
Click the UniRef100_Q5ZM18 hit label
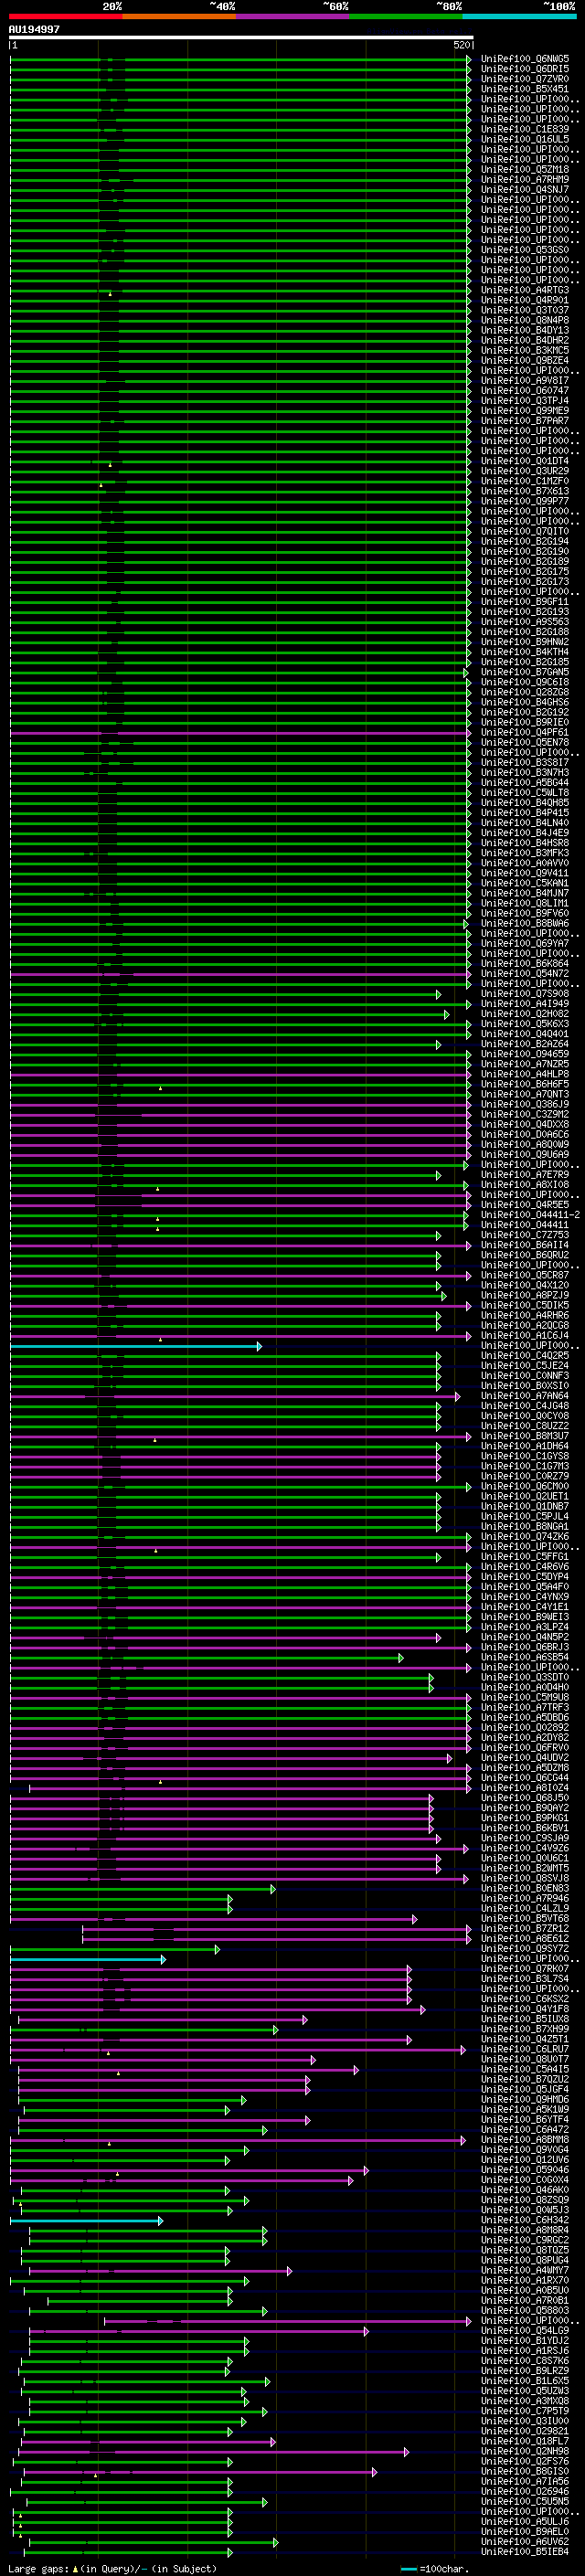point(525,170)
